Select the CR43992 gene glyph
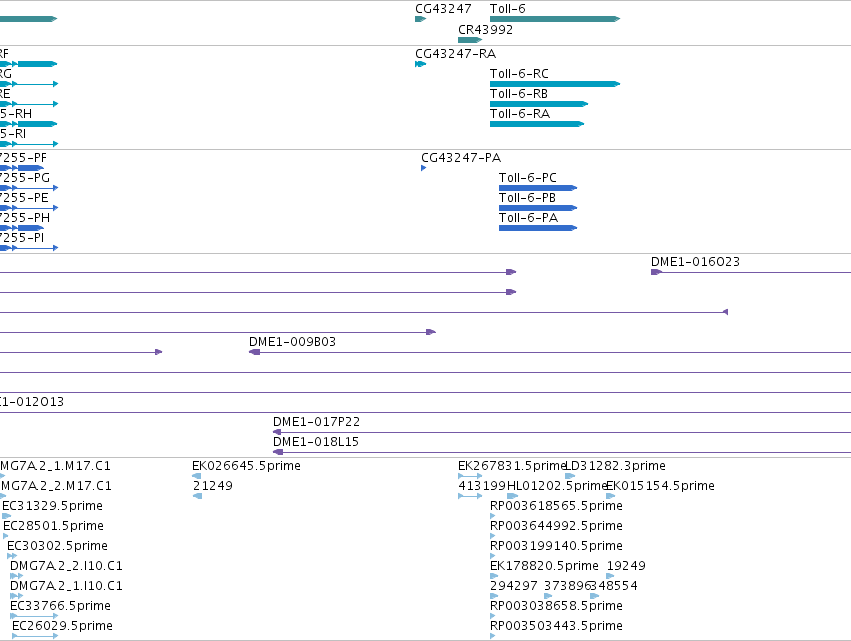This screenshot has width=851, height=641. click(470, 40)
